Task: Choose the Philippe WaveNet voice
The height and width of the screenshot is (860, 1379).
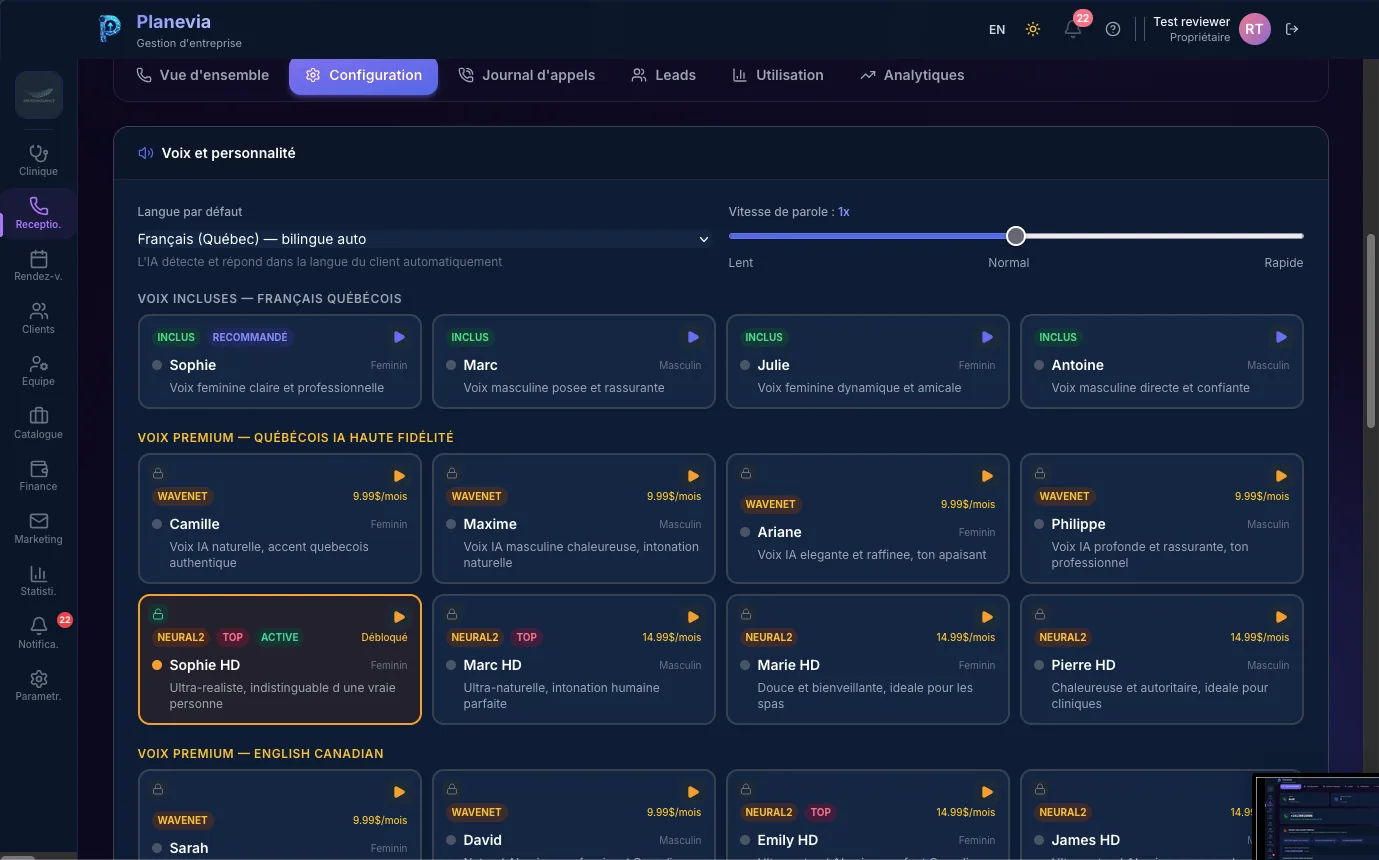Action: point(1162,519)
